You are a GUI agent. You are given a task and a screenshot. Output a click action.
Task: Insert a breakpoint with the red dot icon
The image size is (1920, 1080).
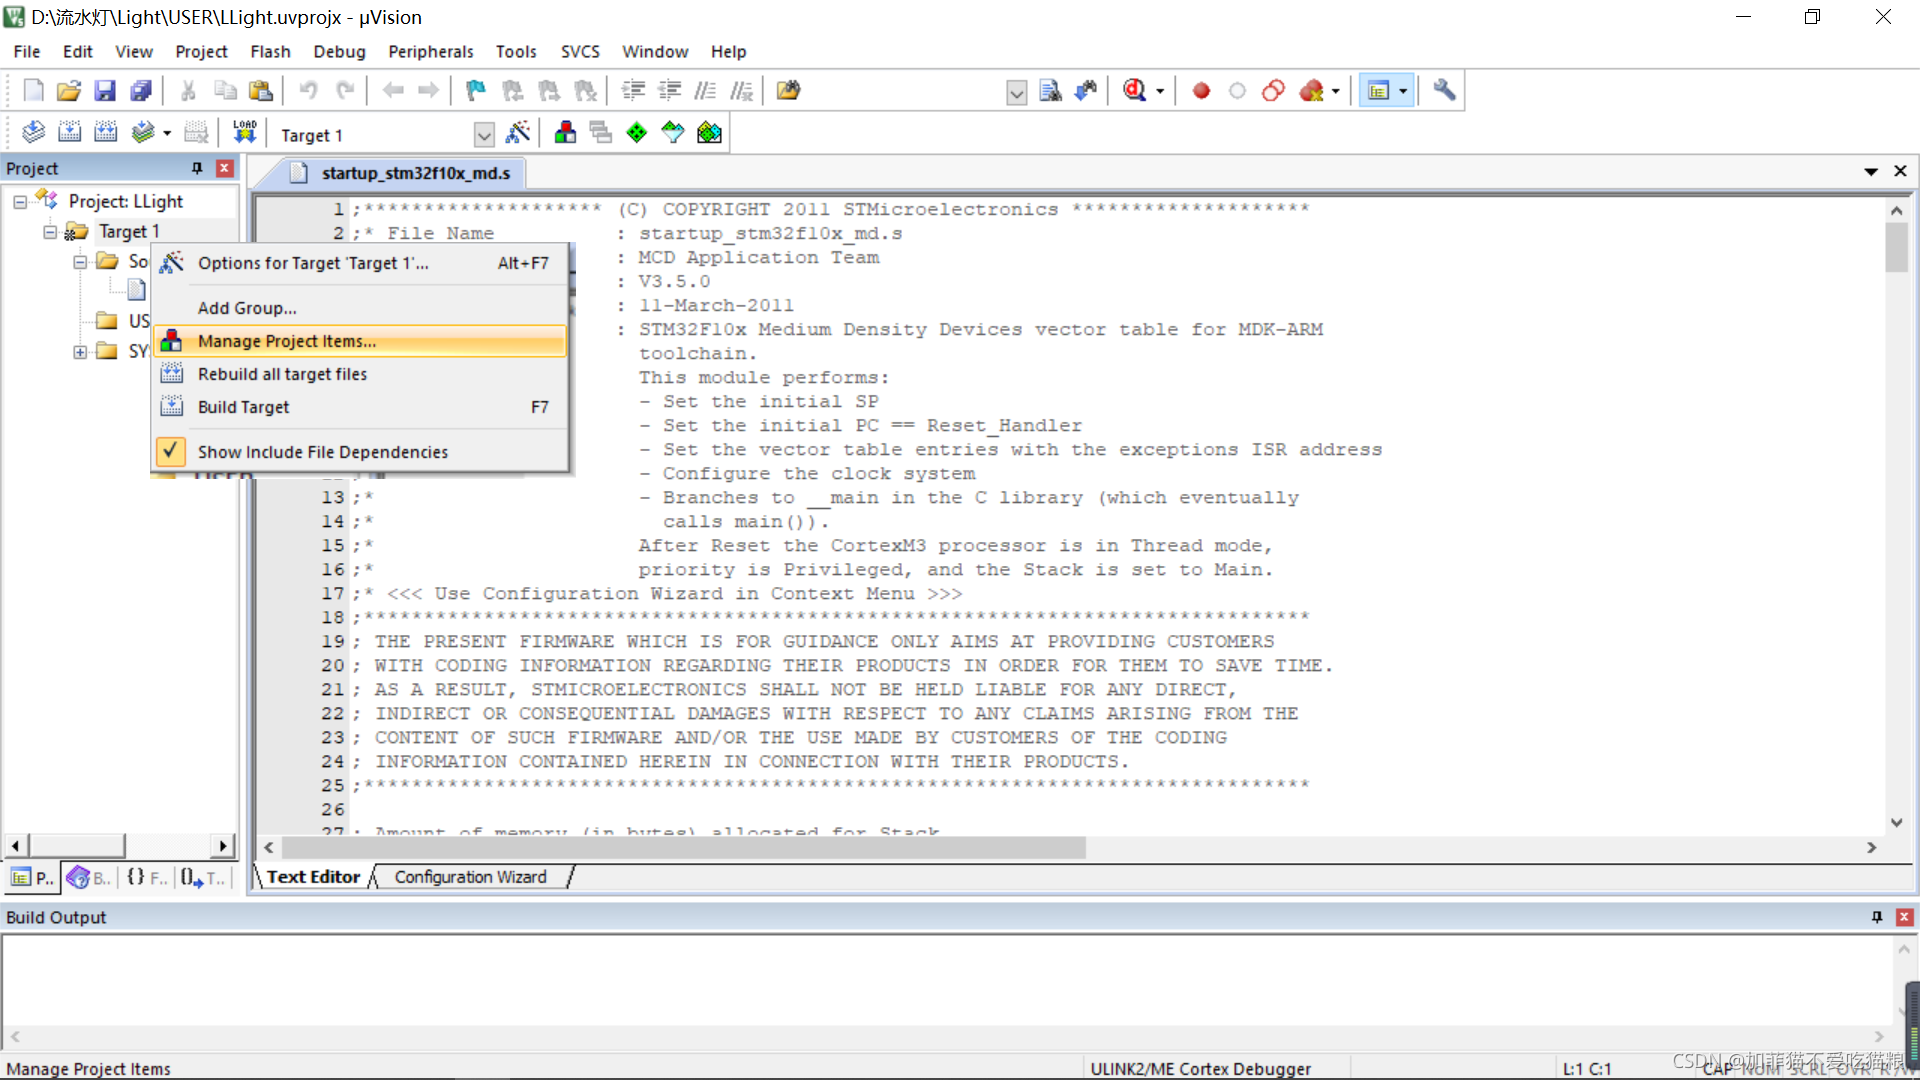(1201, 91)
